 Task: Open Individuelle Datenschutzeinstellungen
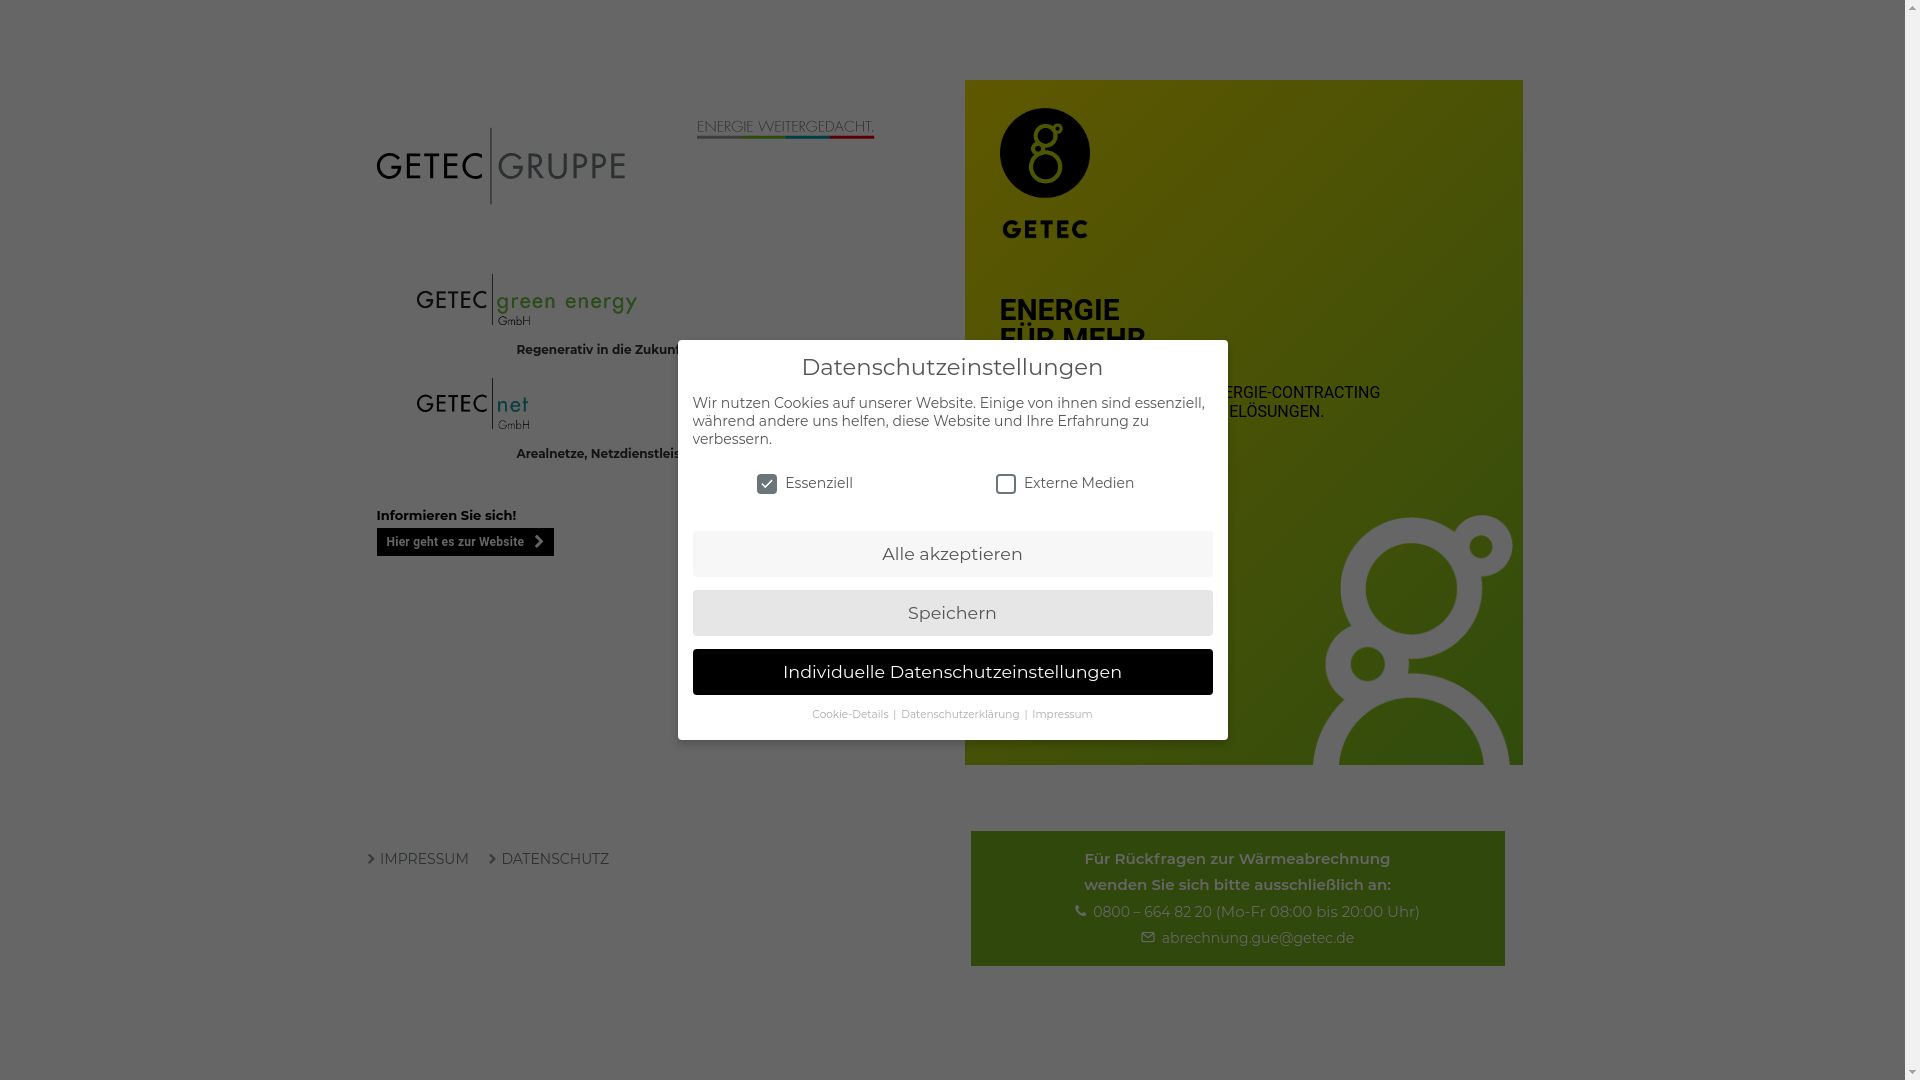pyautogui.click(x=952, y=672)
